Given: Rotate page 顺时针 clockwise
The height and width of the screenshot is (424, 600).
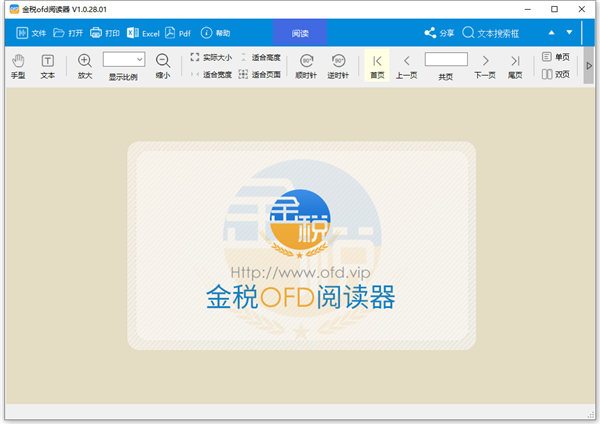Looking at the screenshot, I should 306,66.
